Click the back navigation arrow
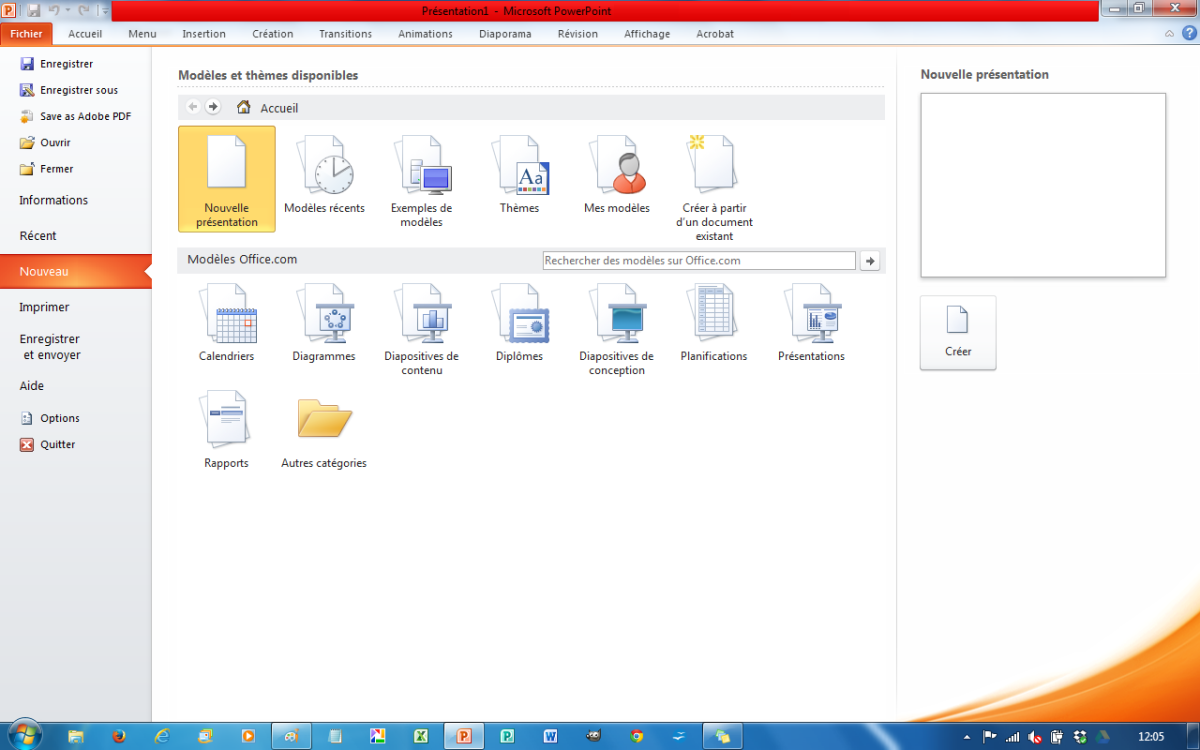1200x750 pixels. coord(193,107)
